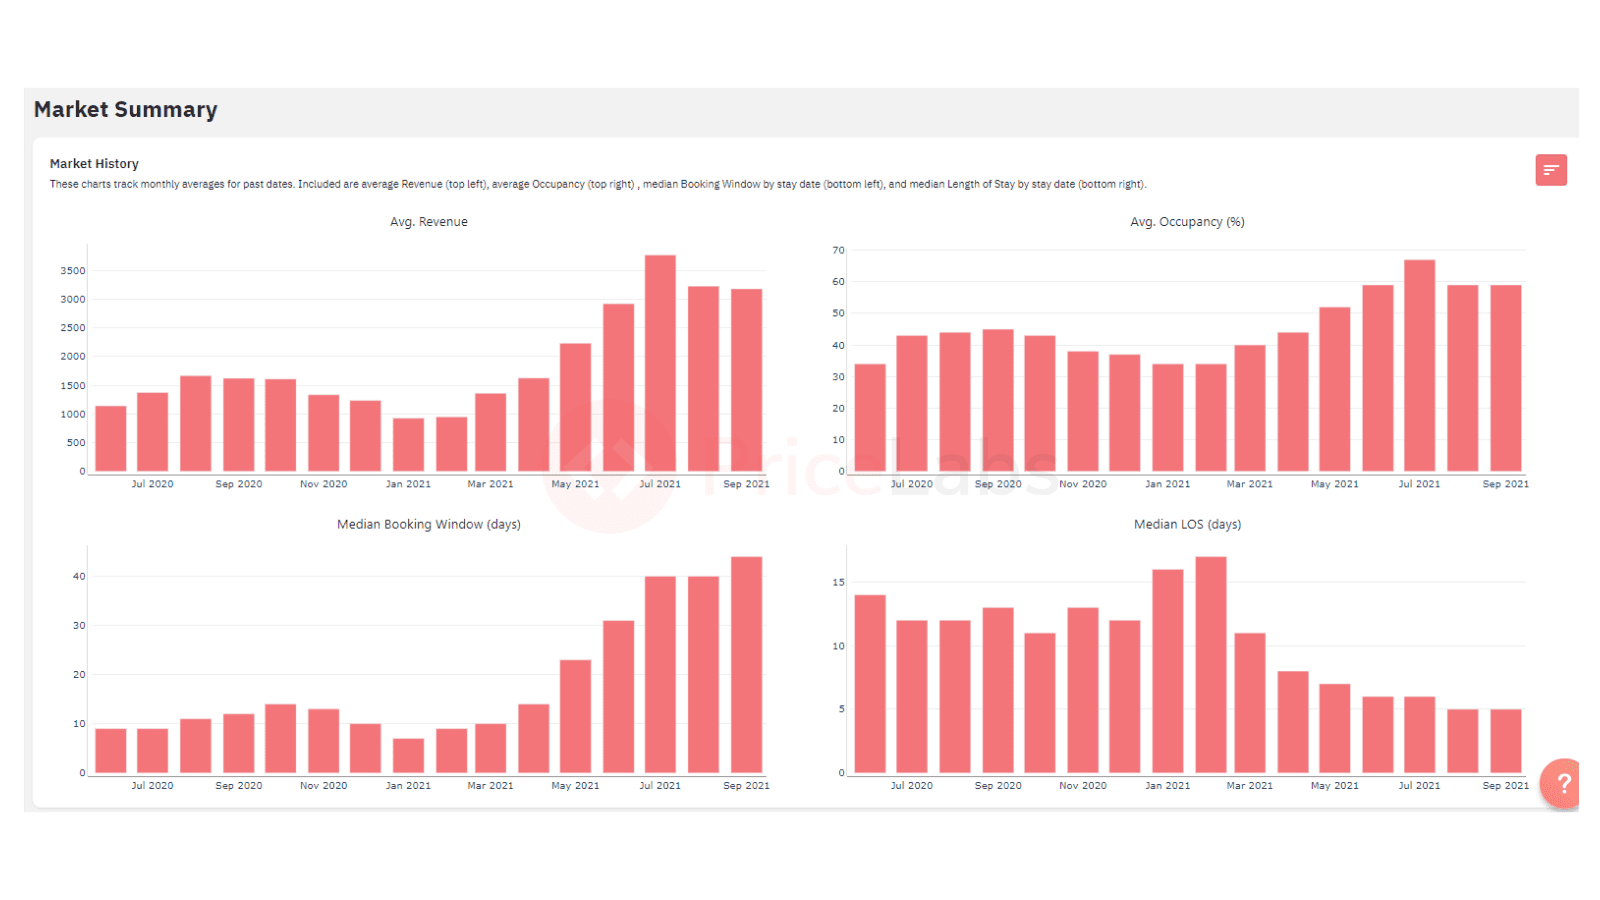Screen dimensions: 1600x900
Task: Click the 15 axis label in Median LOS chart
Action: pos(838,582)
